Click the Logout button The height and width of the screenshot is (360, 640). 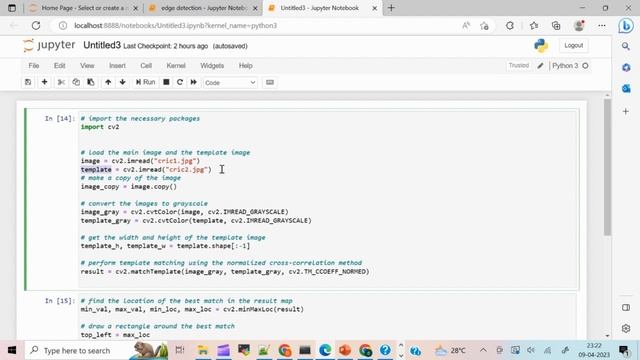click(573, 46)
